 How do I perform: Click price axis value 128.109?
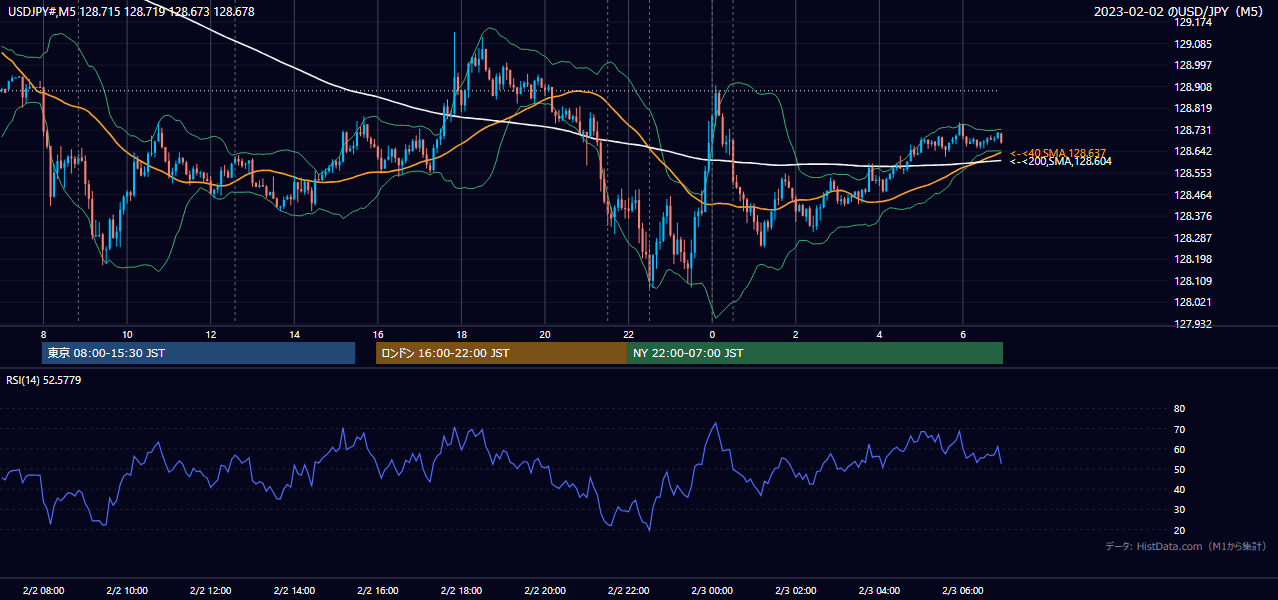coord(1193,281)
